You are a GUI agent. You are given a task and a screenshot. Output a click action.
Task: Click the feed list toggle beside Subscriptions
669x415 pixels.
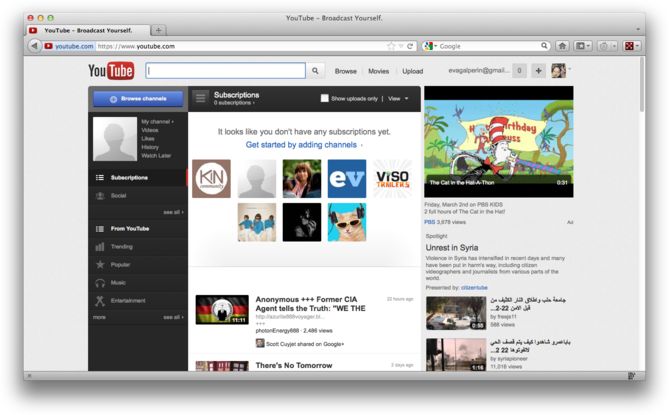pos(201,98)
